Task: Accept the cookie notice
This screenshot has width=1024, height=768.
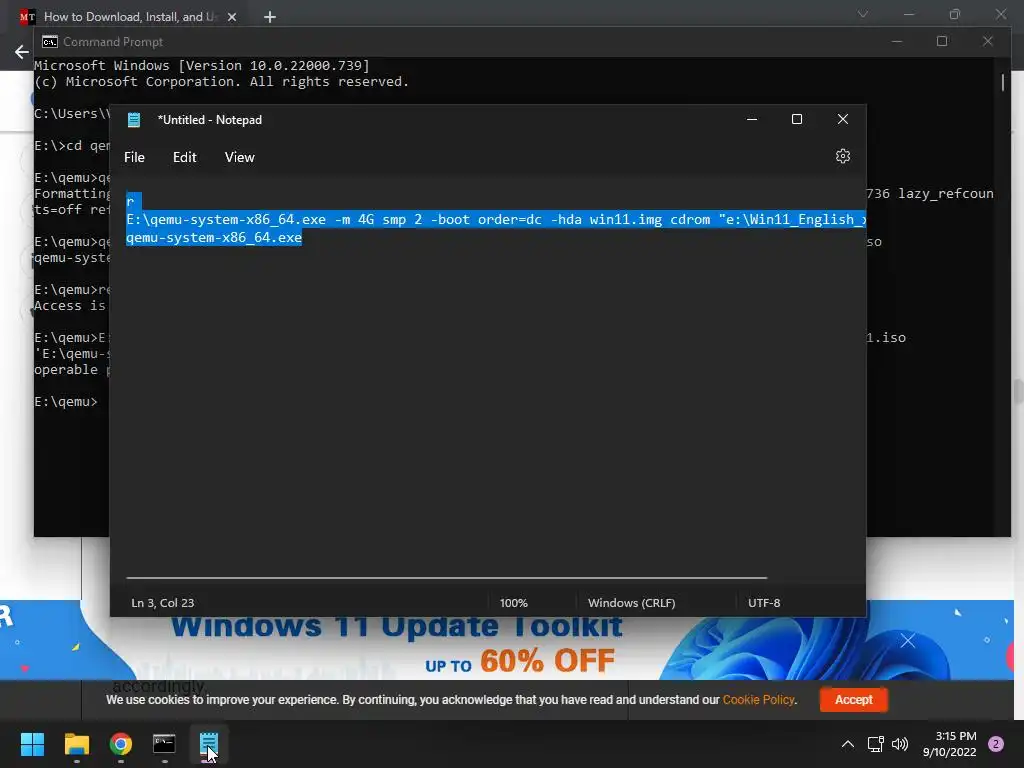Action: (x=854, y=699)
